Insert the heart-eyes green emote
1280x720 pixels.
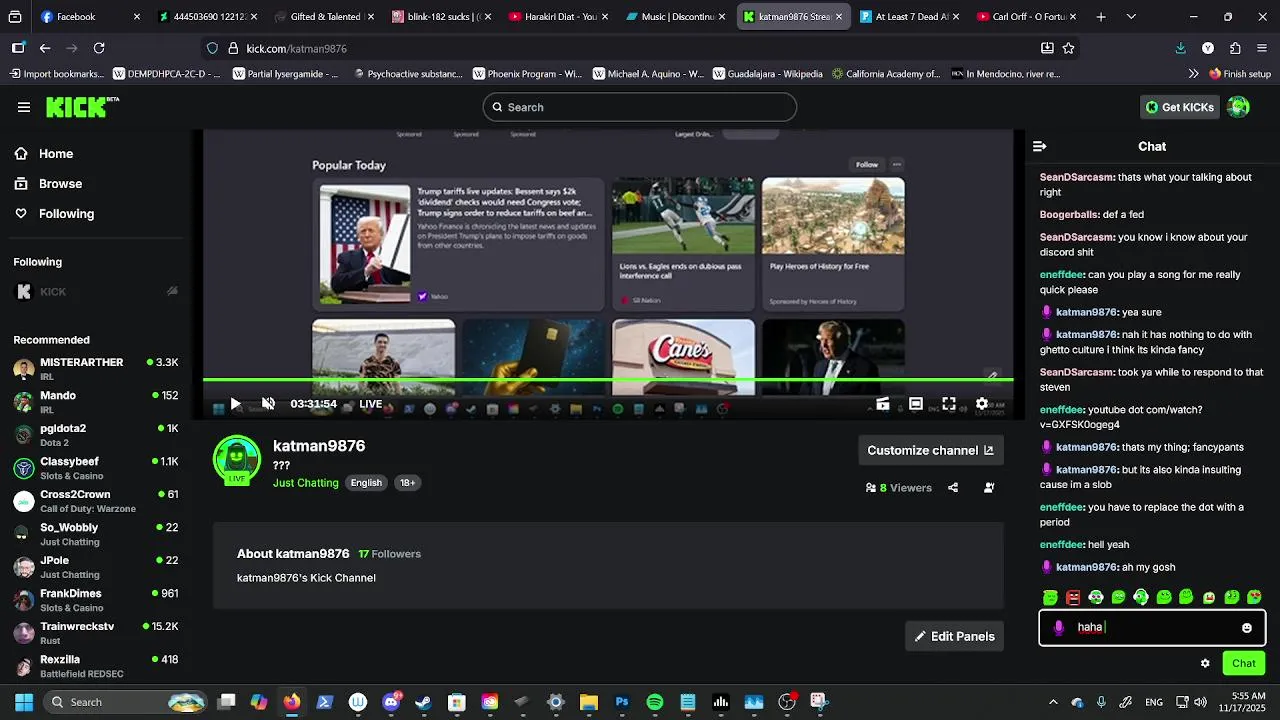point(1254,597)
